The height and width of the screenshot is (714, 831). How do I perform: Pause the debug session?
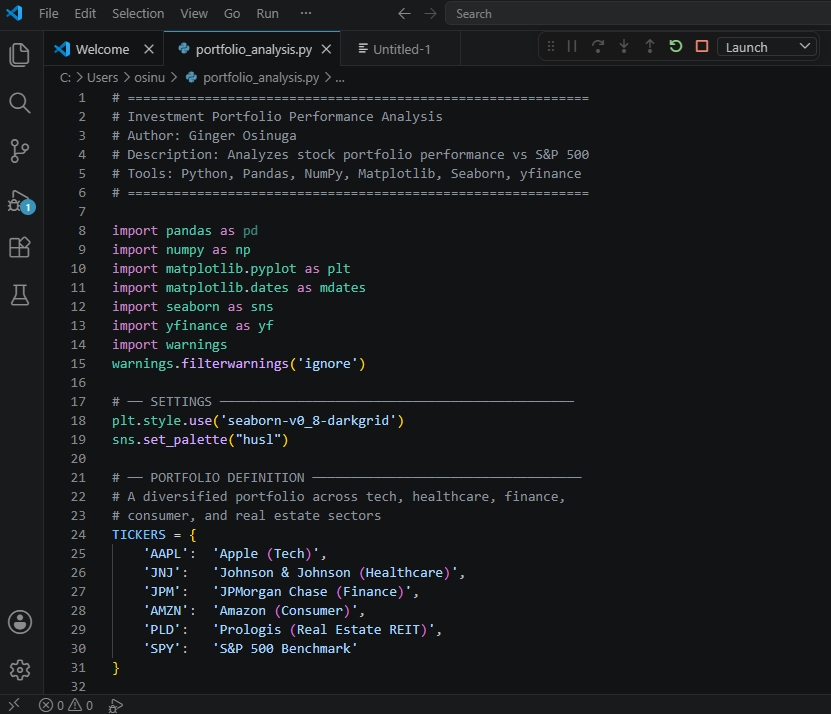tap(572, 47)
